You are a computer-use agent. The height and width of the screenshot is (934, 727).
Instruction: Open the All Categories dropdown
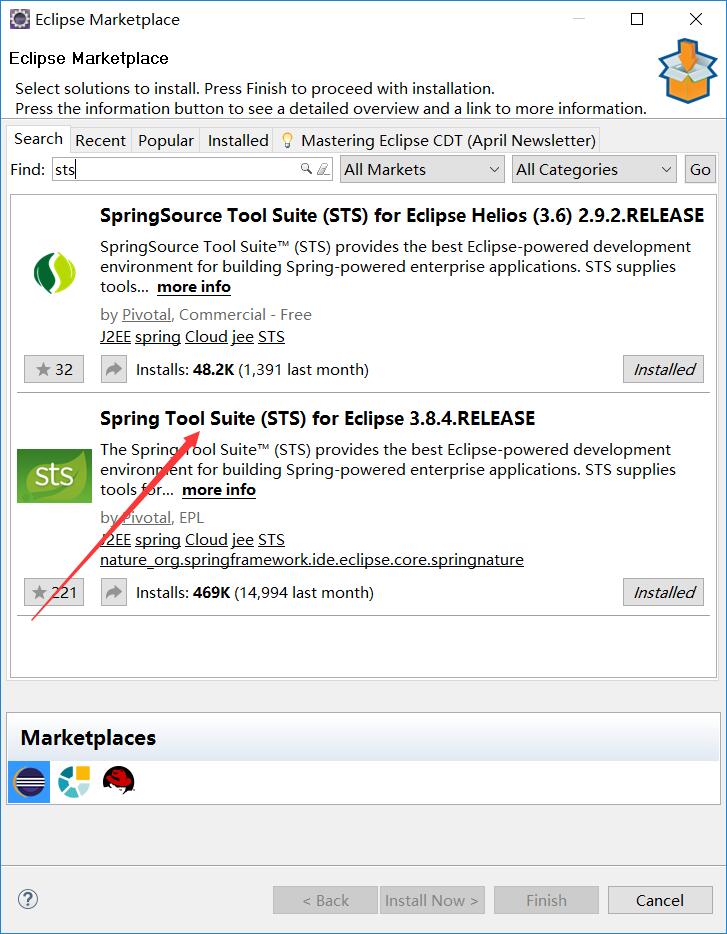click(594, 169)
